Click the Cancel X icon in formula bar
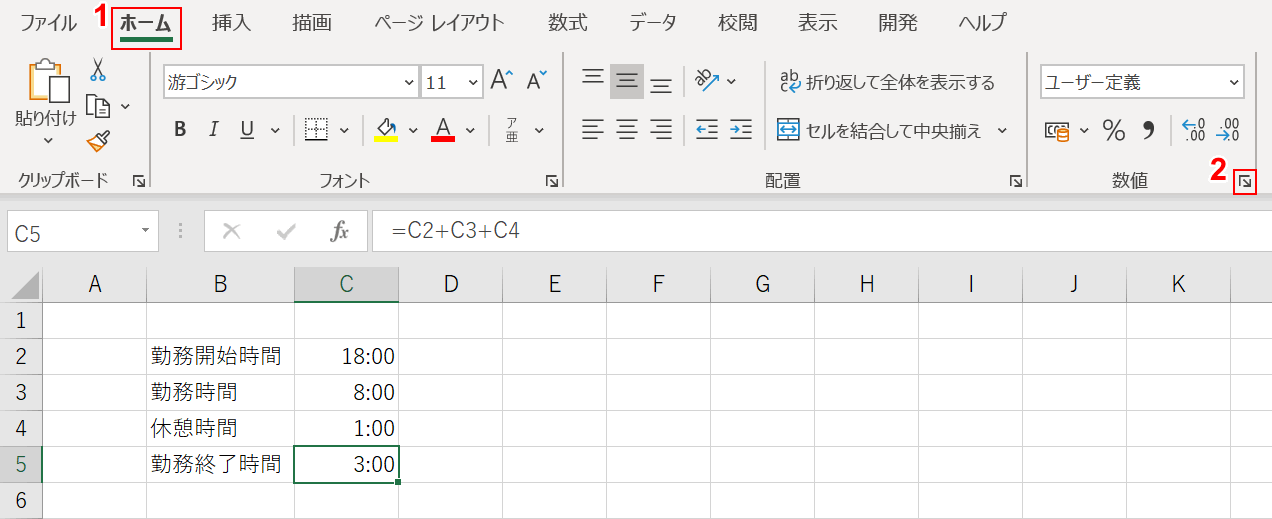The height and width of the screenshot is (519, 1272). coord(231,232)
